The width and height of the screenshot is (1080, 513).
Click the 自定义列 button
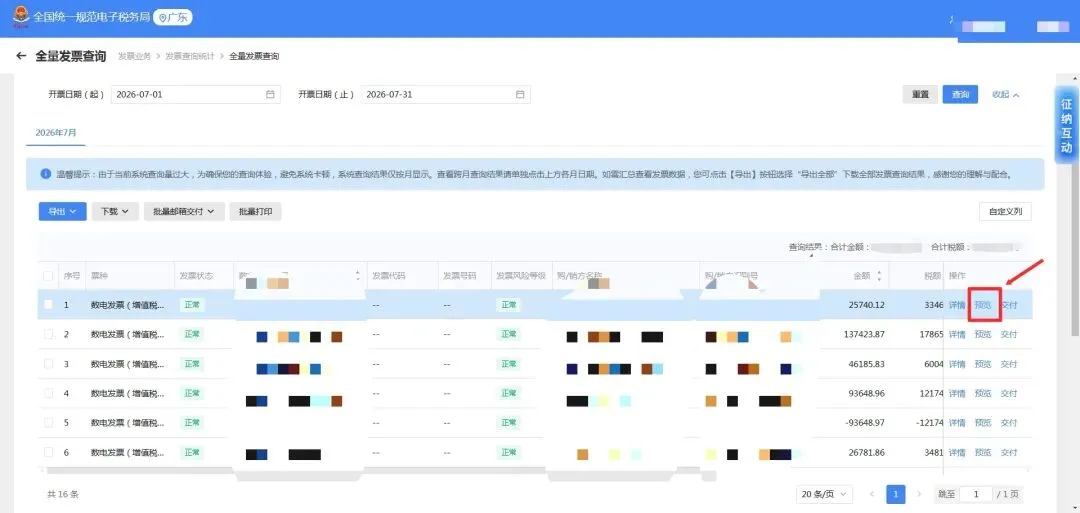pyautogui.click(x=1005, y=211)
